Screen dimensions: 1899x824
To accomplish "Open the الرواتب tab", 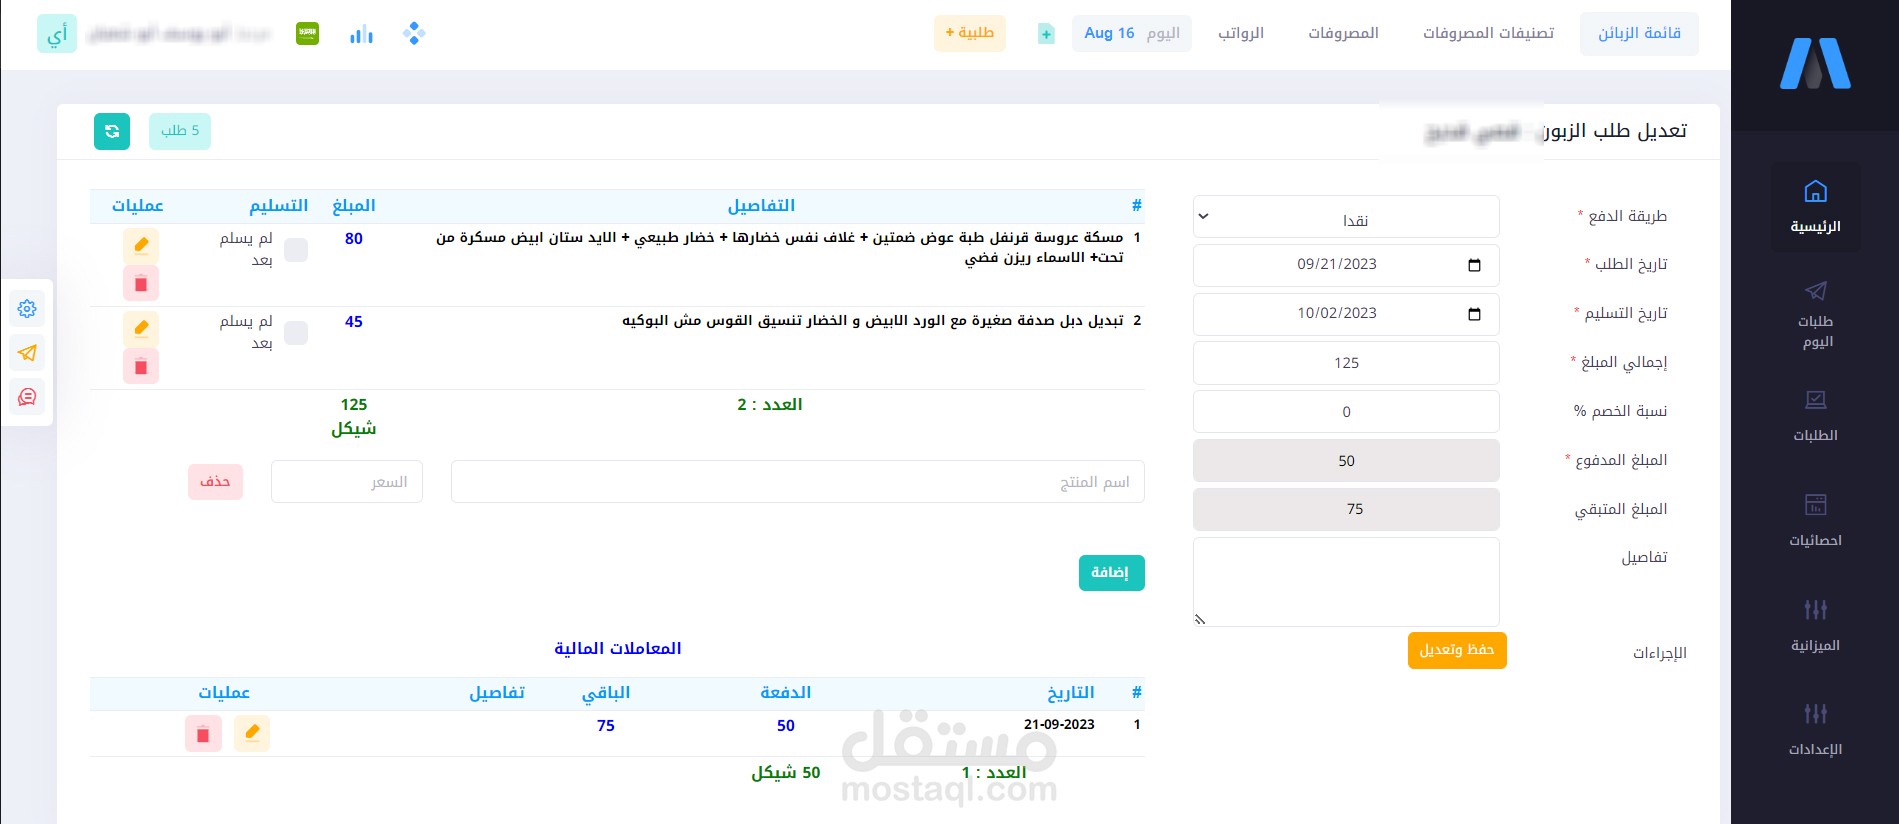I will 1241,34.
